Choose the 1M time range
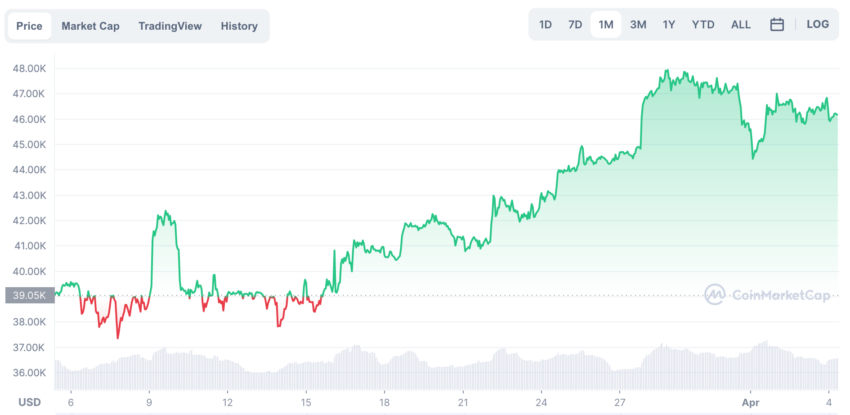850x415 pixels. (606, 25)
